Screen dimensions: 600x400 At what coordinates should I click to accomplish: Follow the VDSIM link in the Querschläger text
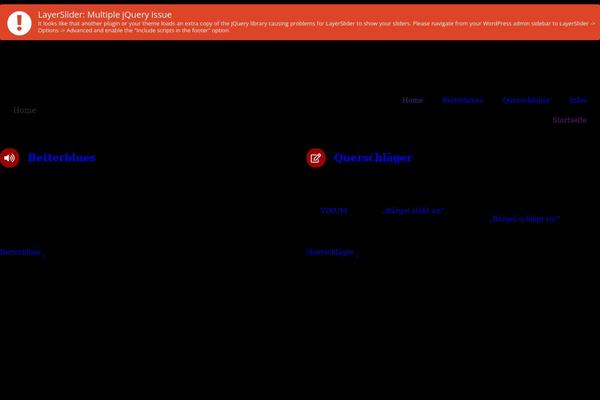coord(334,211)
